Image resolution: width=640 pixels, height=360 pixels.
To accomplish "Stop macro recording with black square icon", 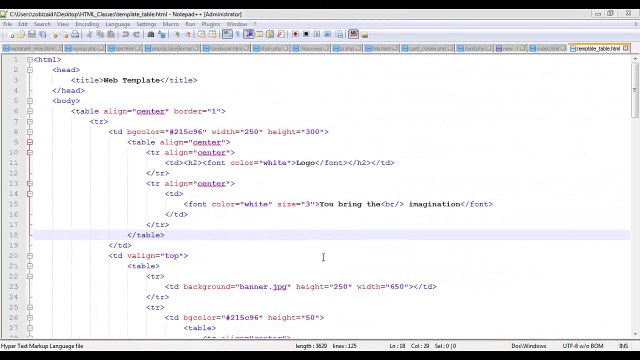I will tap(306, 35).
